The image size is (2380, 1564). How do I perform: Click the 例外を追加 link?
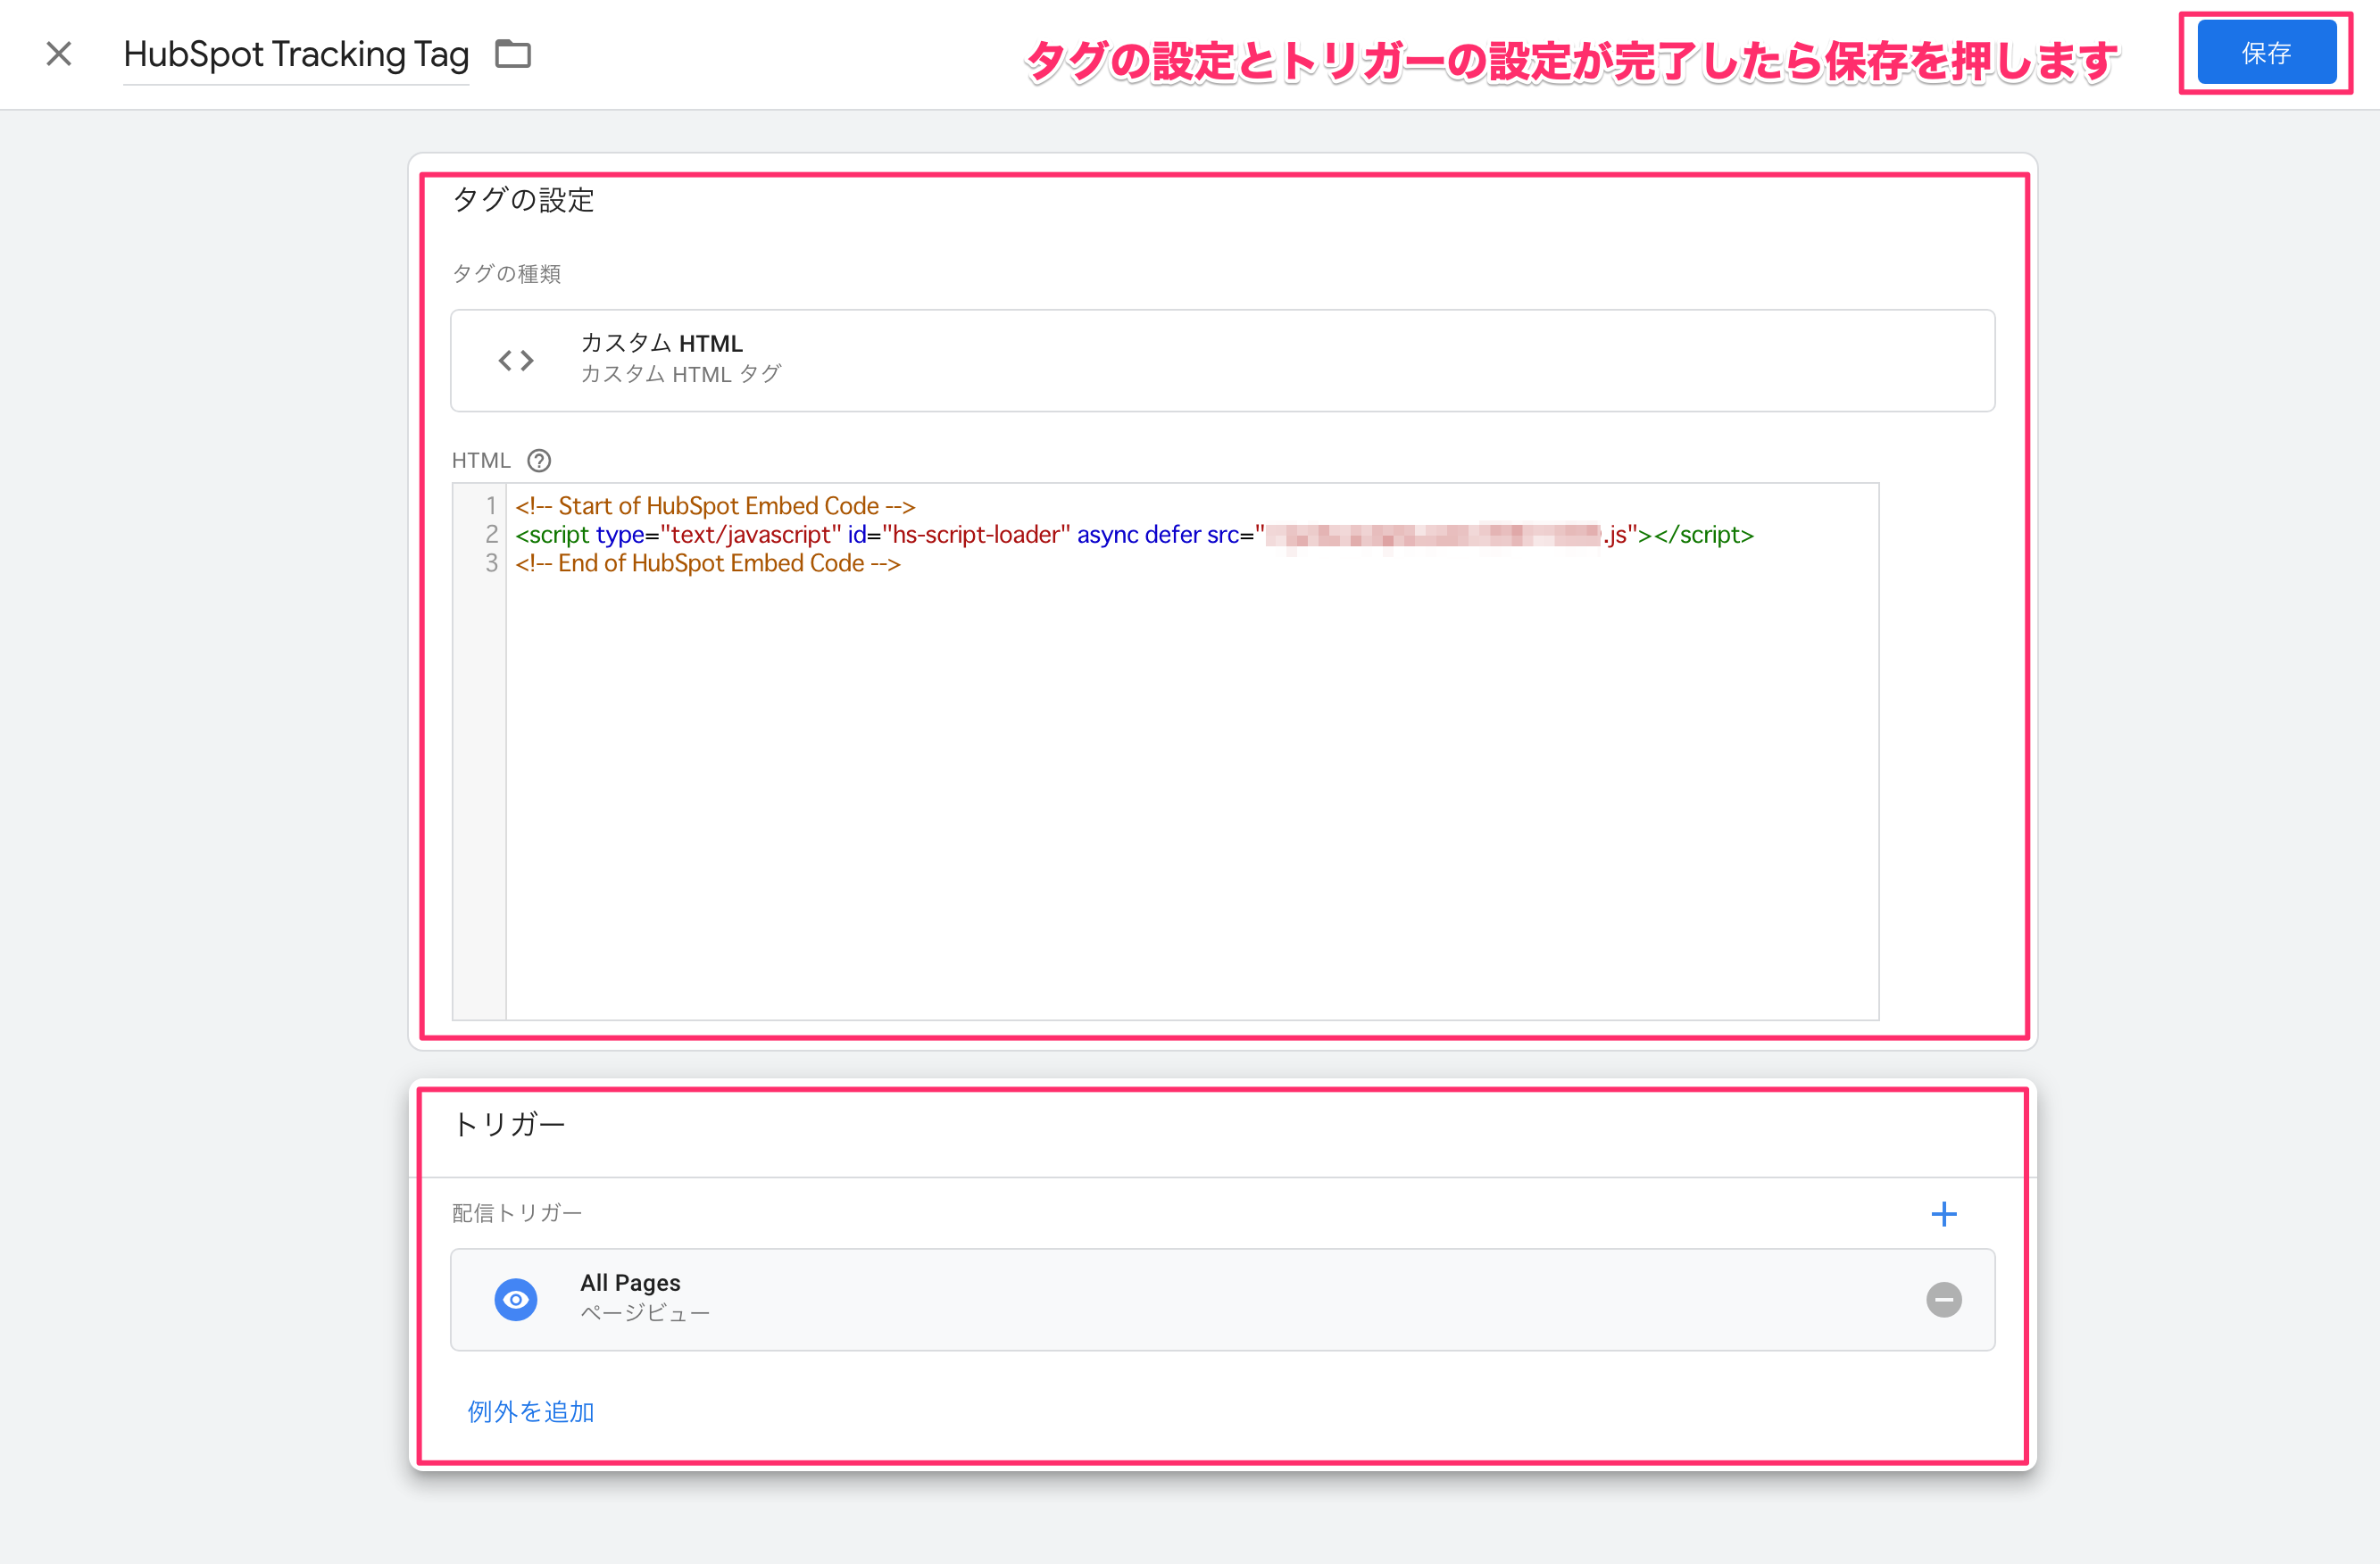click(x=531, y=1411)
